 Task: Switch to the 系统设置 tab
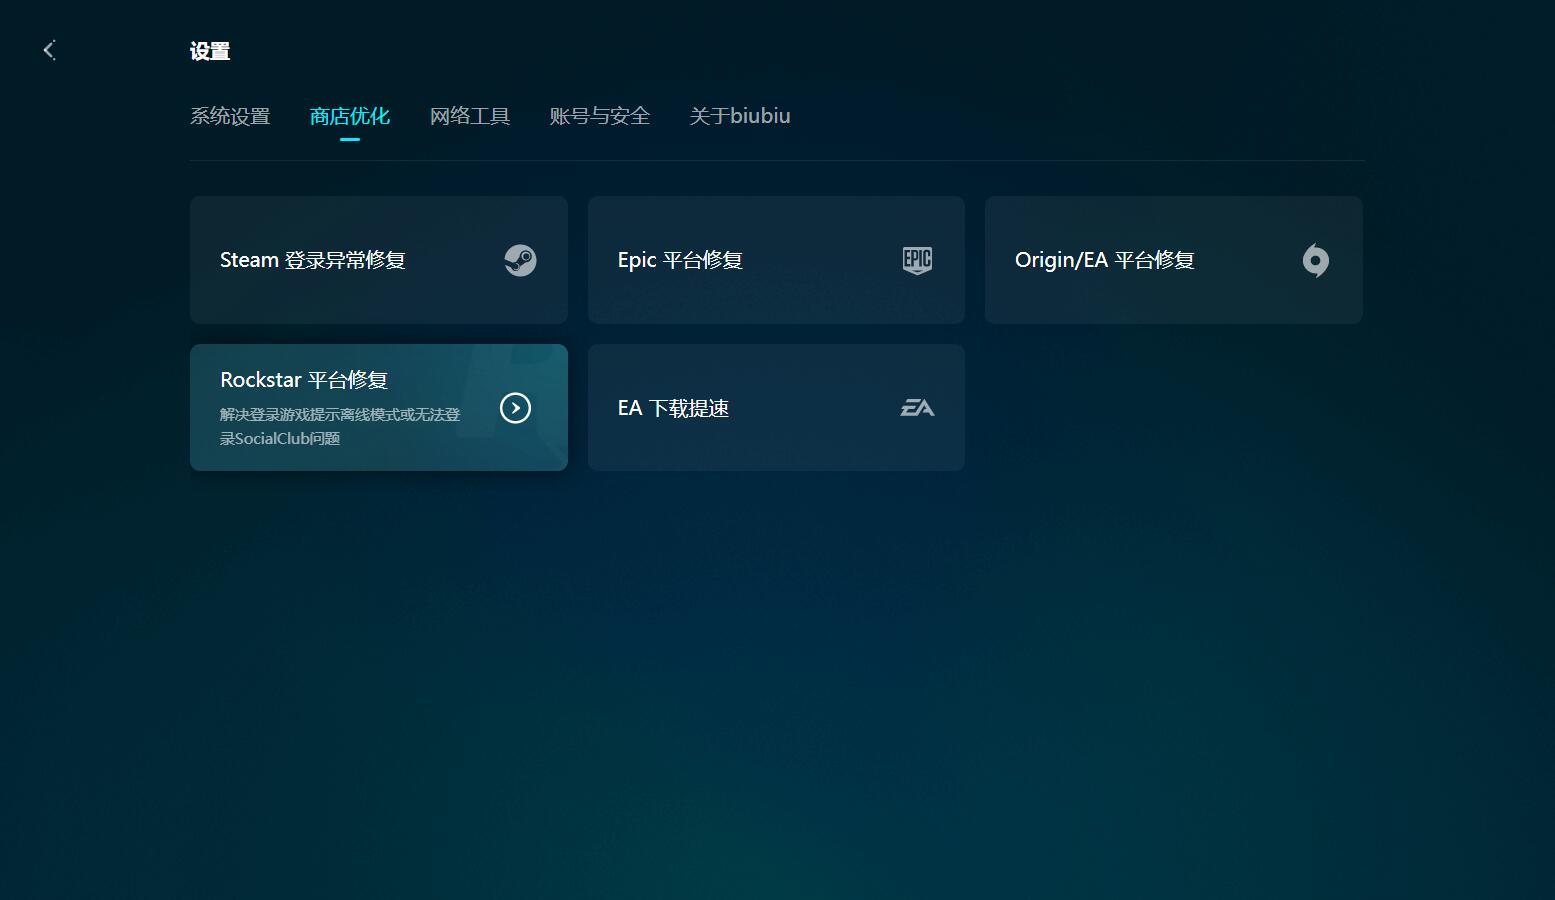(230, 116)
